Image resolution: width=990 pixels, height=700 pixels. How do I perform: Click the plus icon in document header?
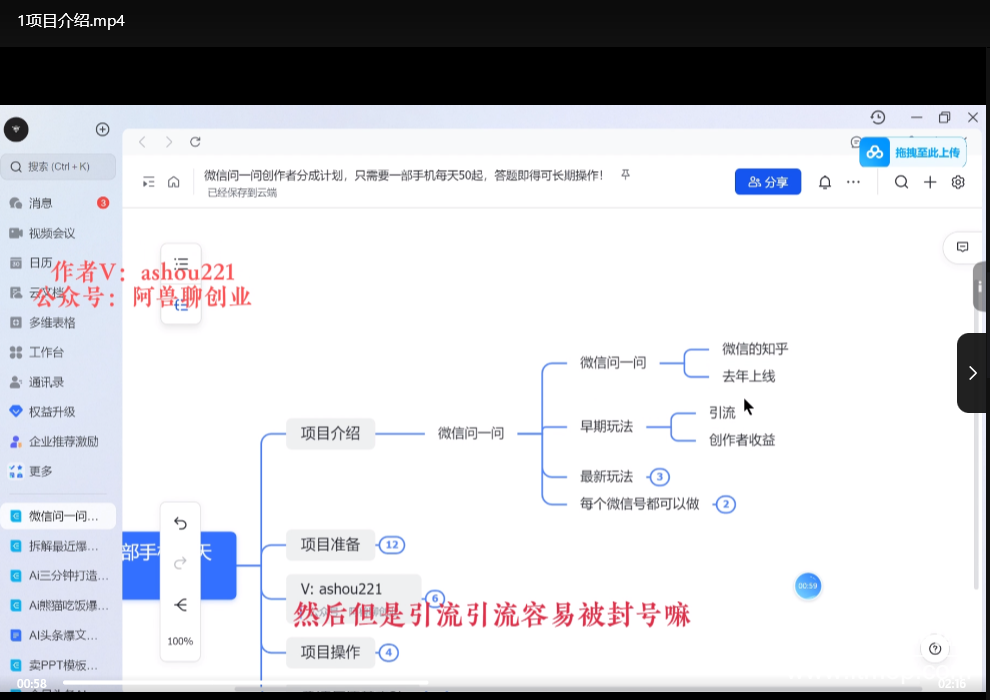click(x=930, y=182)
